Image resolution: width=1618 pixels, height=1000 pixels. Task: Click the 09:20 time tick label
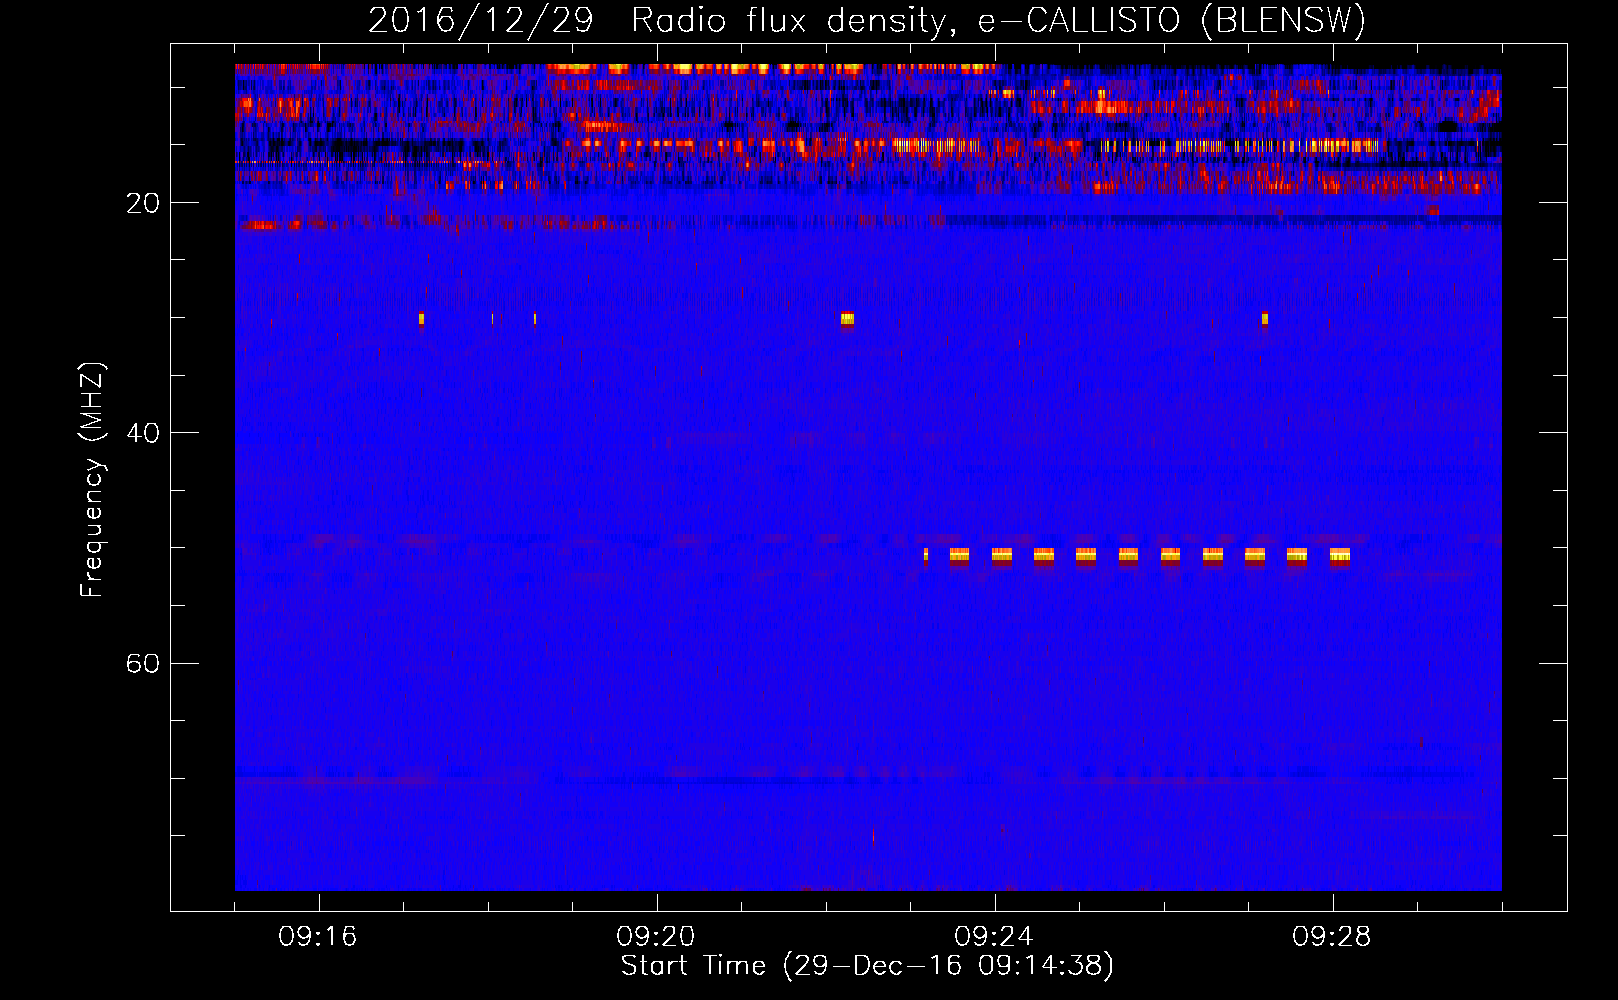656,937
